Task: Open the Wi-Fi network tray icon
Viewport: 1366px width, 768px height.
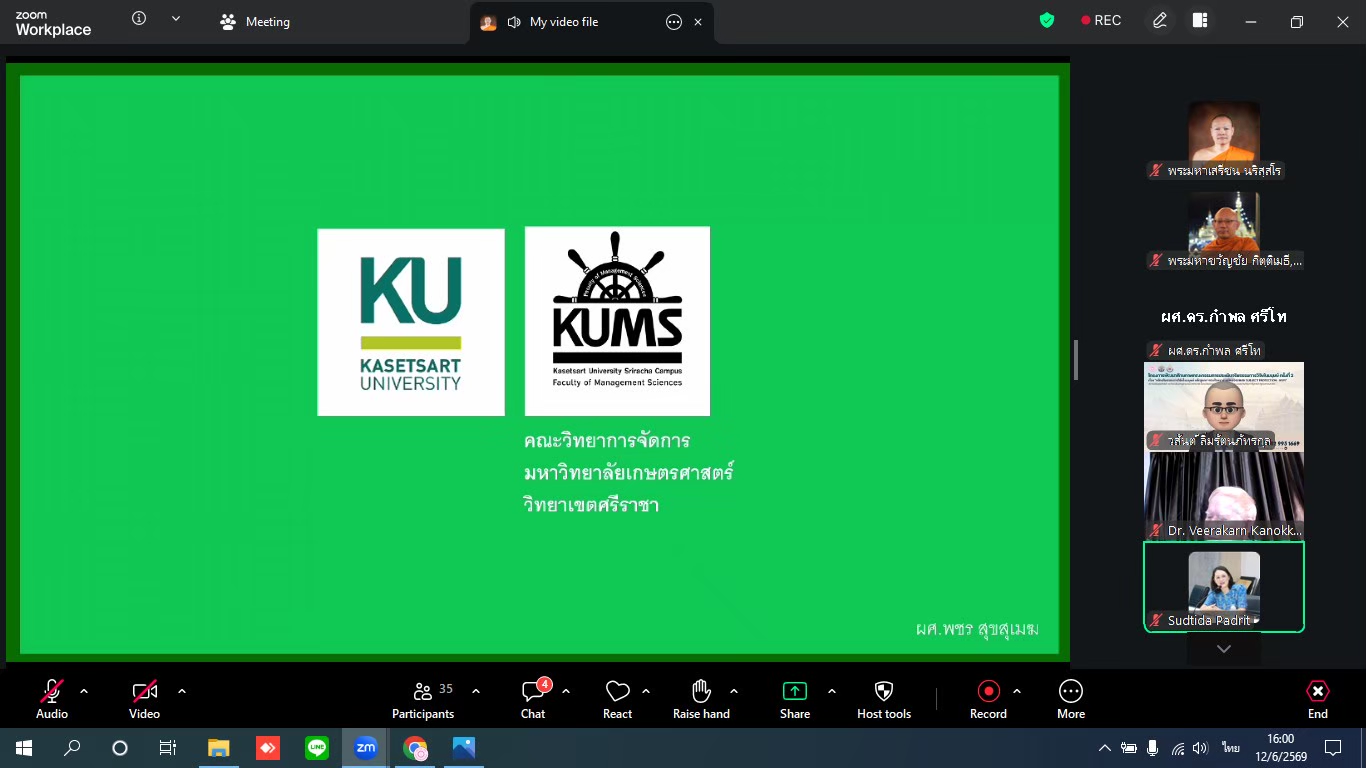Action: (1178, 748)
